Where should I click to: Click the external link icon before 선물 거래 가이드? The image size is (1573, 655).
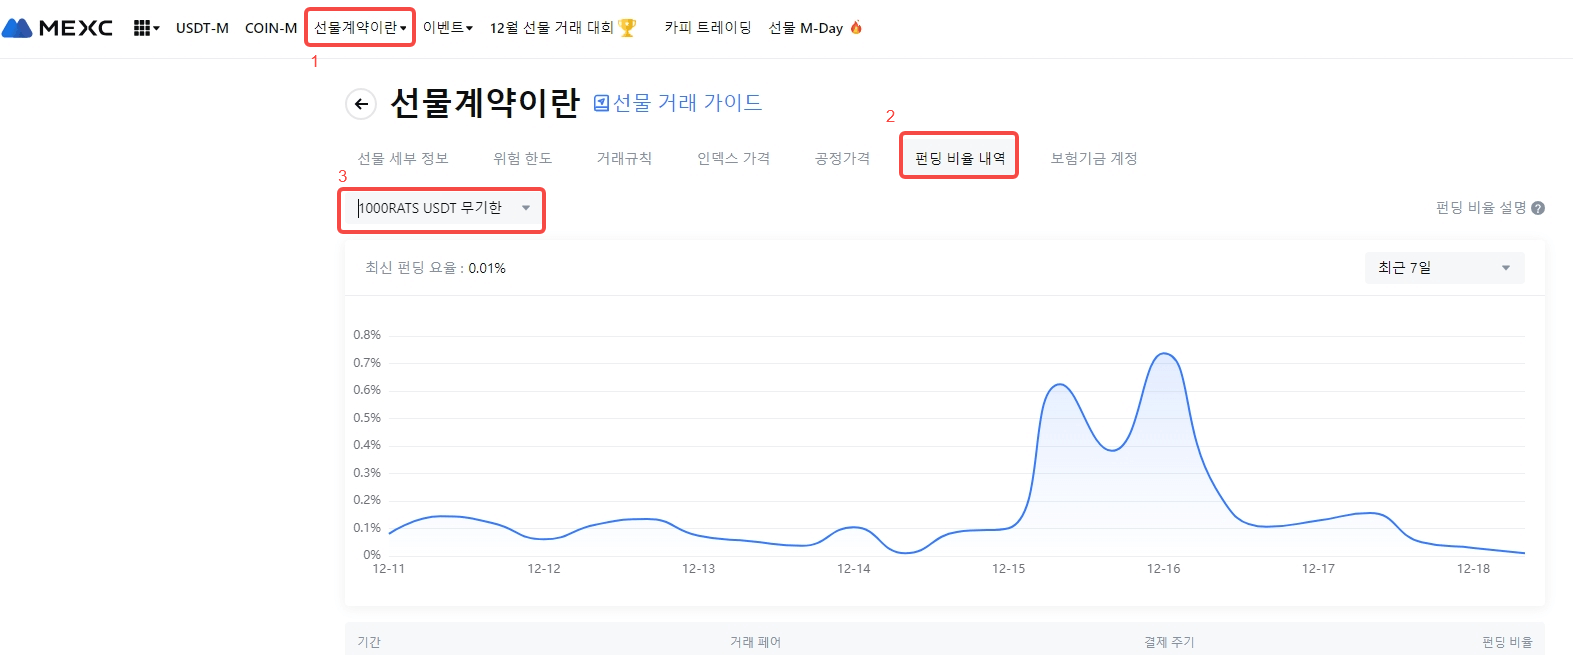[601, 103]
